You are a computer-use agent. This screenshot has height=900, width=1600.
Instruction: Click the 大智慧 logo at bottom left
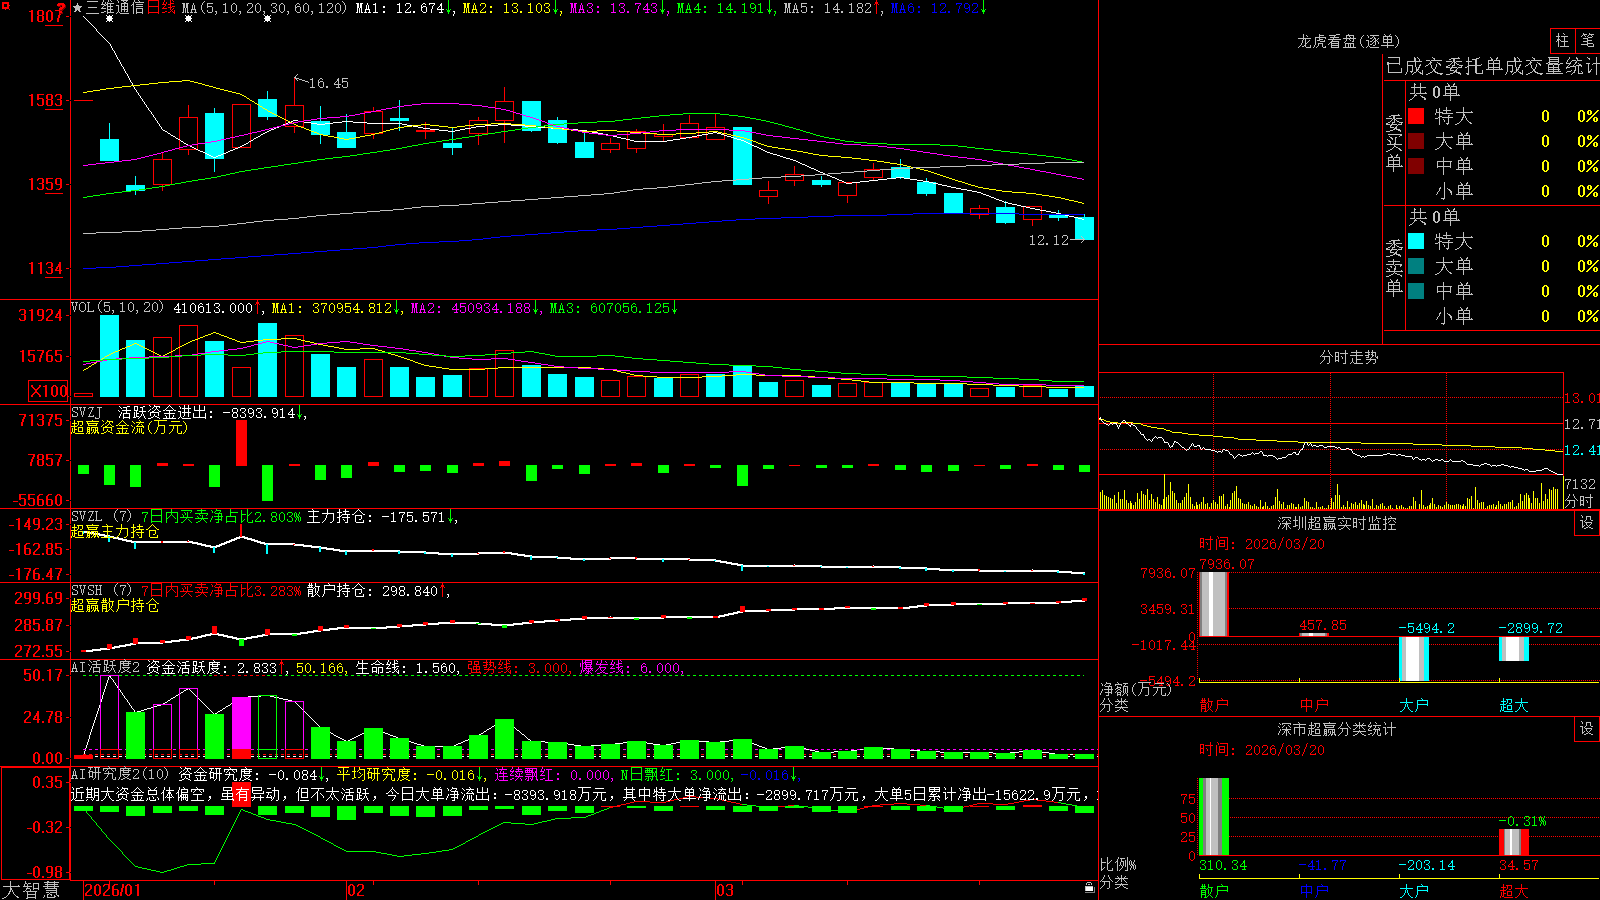(31, 890)
